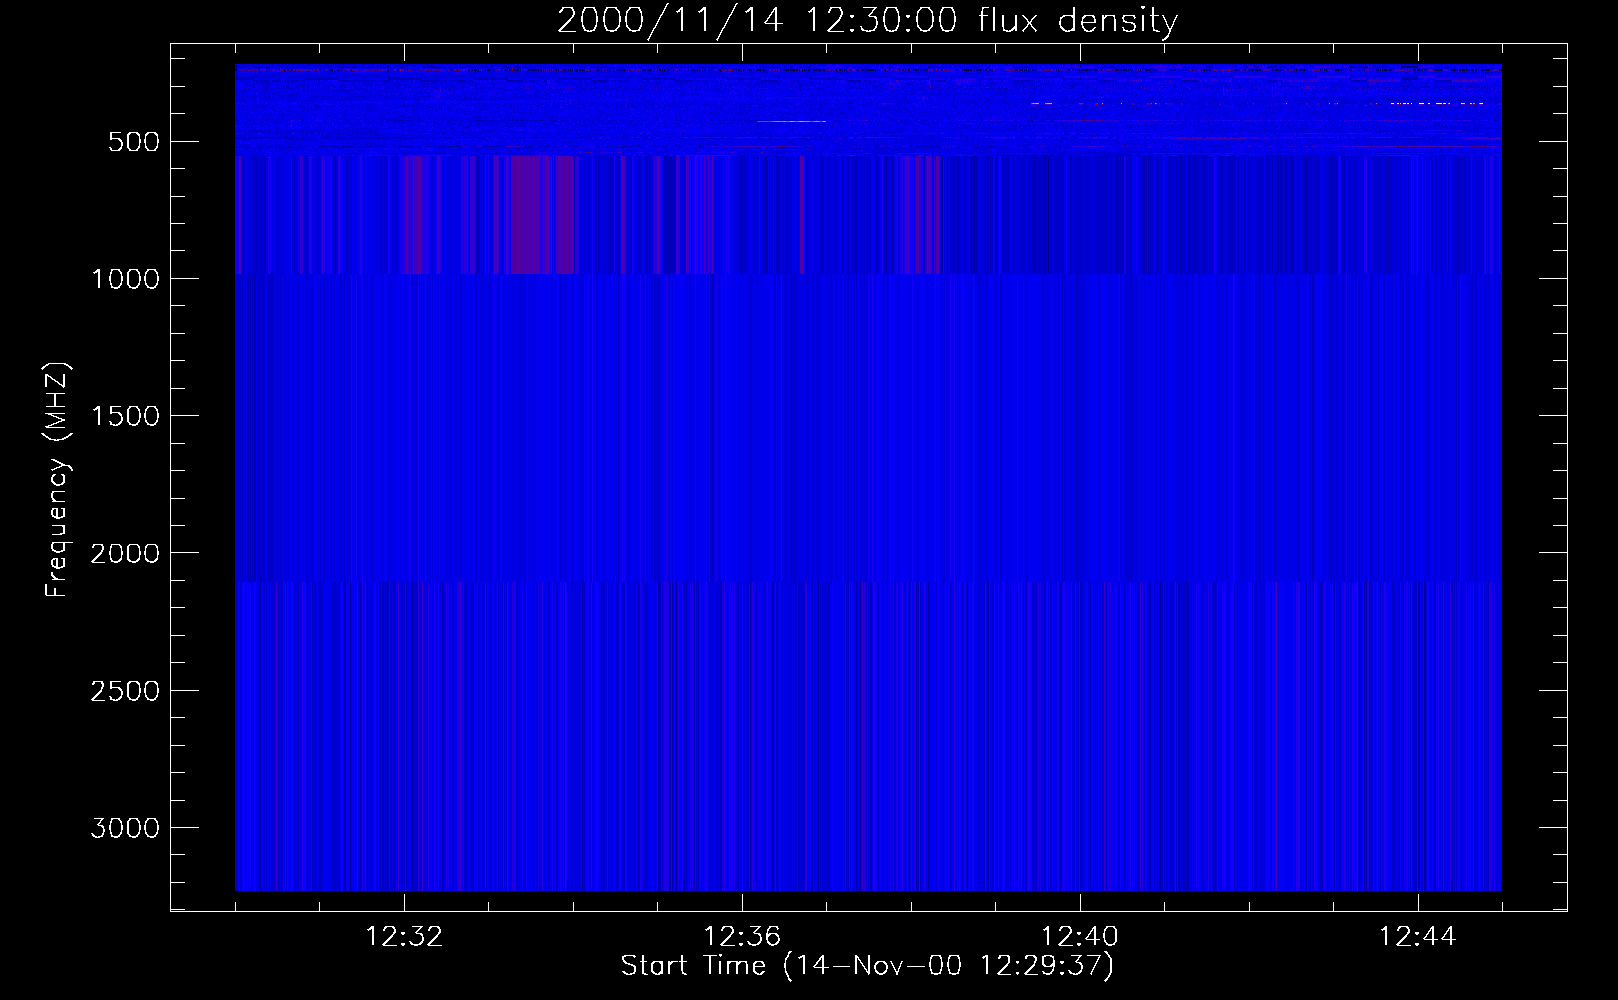1618x1000 pixels.
Task: Select the 2500 frequency tick label
Action: point(125,691)
